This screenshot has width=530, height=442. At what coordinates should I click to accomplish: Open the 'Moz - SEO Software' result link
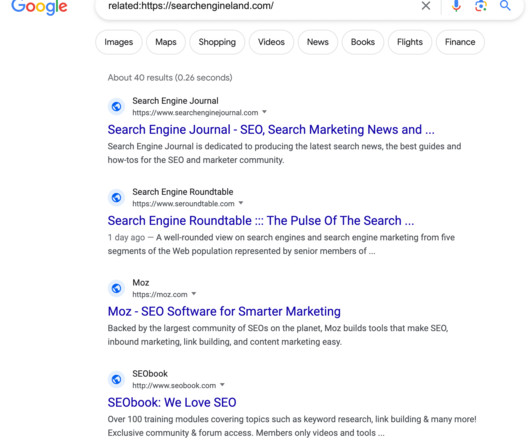pos(224,312)
